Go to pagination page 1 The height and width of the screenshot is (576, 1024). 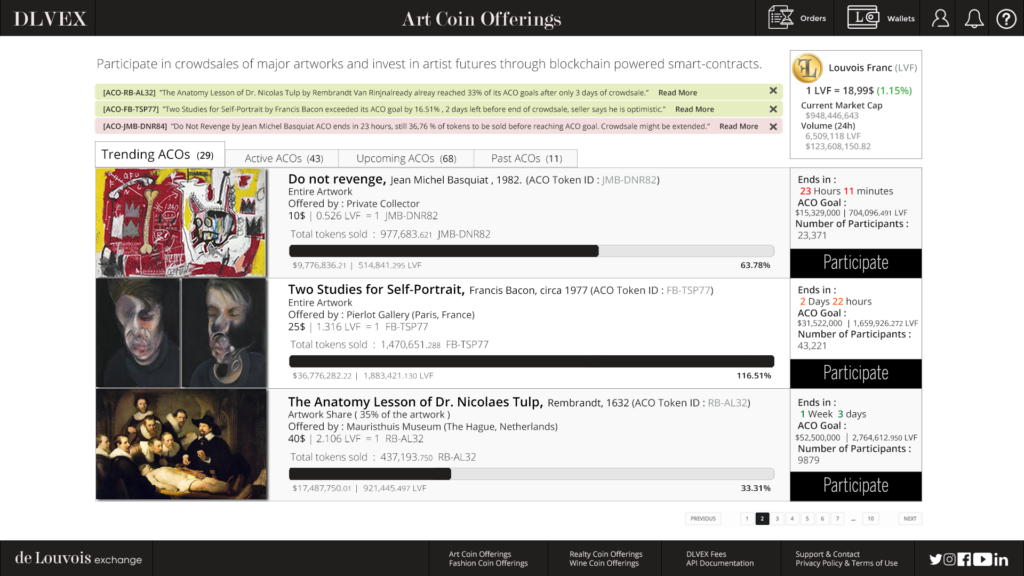pyautogui.click(x=747, y=519)
